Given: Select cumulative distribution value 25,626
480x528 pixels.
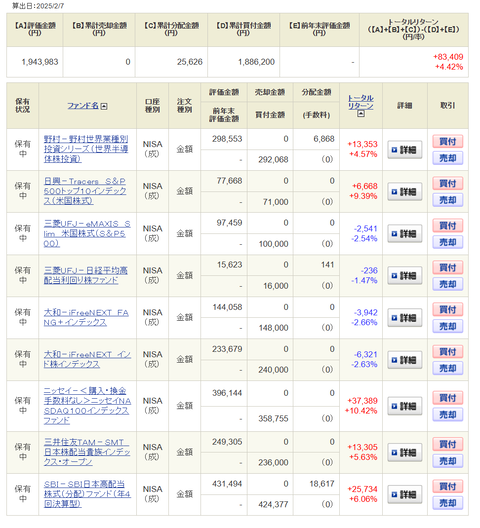Looking at the screenshot, I should coord(190,62).
